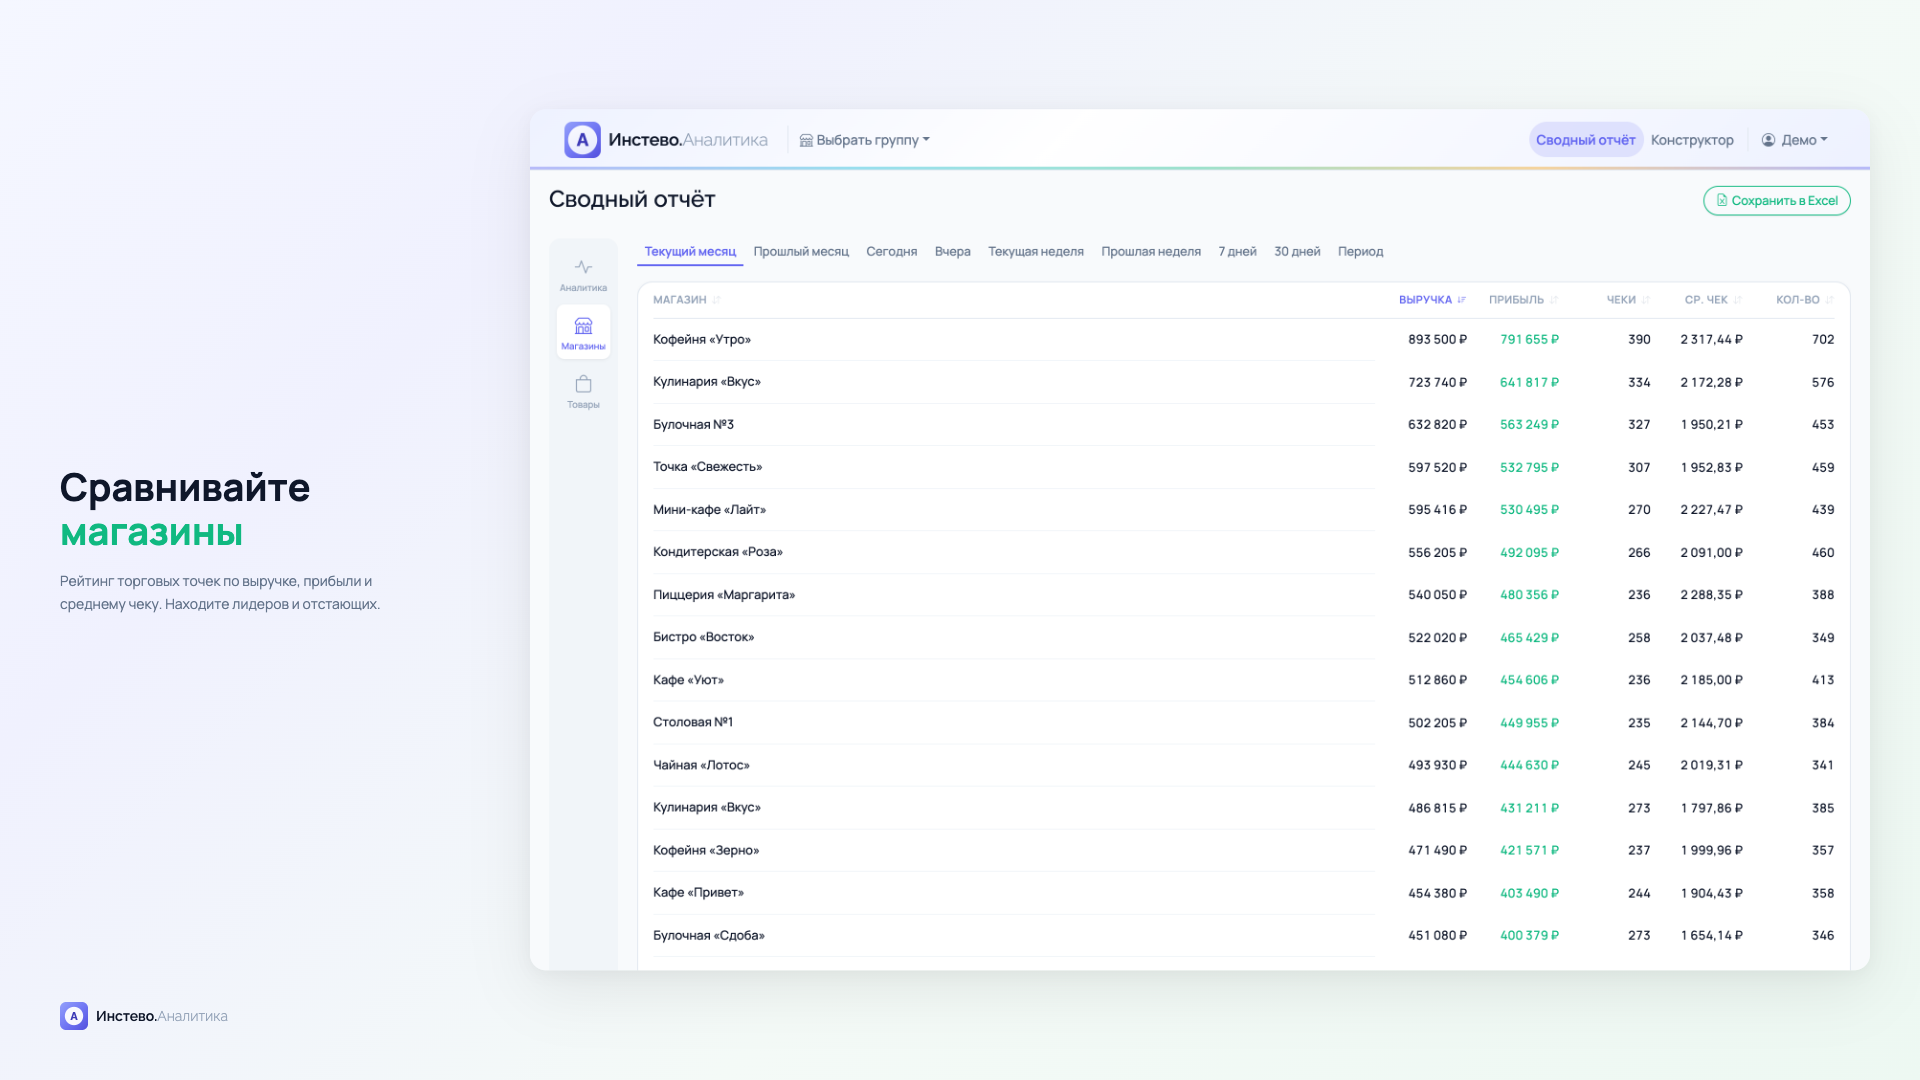Open the Аналитика sidebar section icon
This screenshot has width=1920, height=1080.
pyautogui.click(x=583, y=268)
